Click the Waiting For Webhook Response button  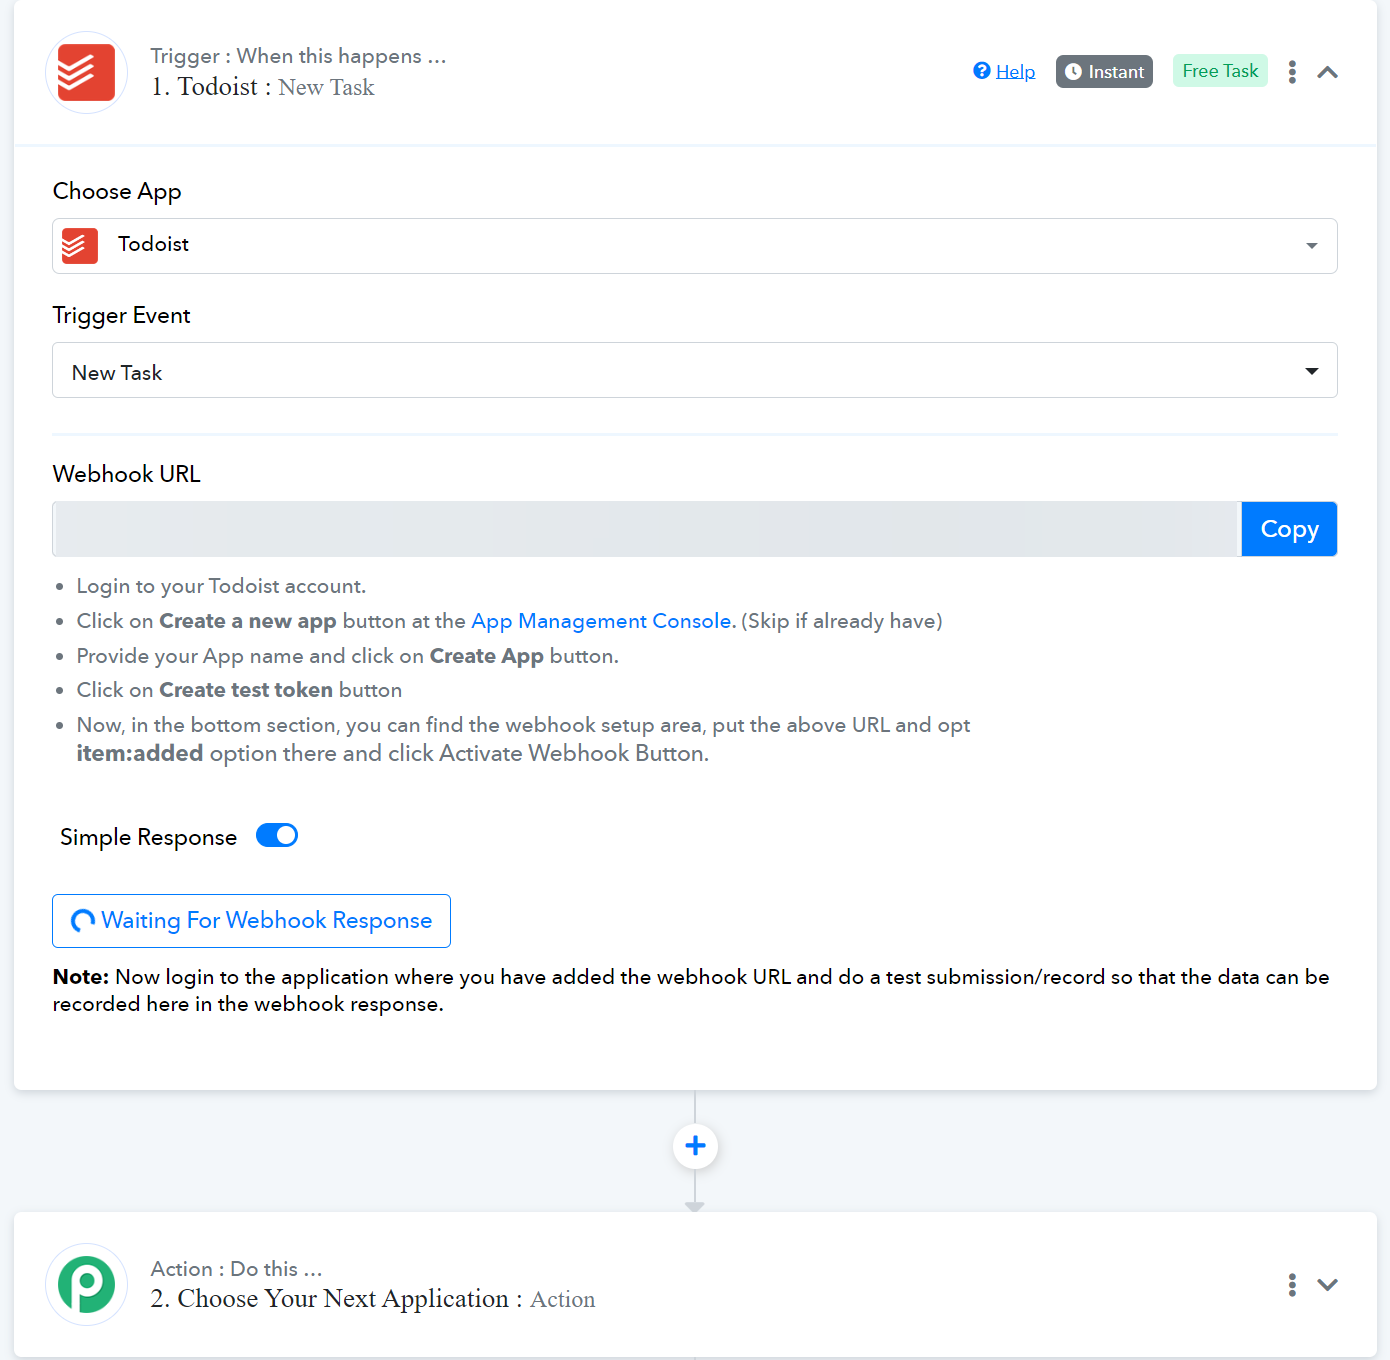click(251, 921)
